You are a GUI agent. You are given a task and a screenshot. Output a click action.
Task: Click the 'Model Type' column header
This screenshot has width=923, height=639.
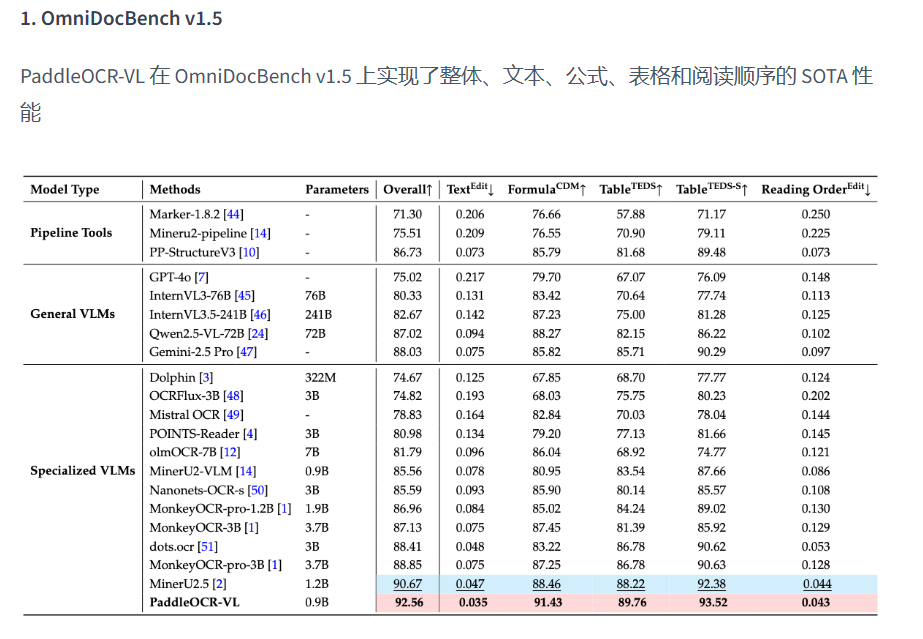pos(65,189)
